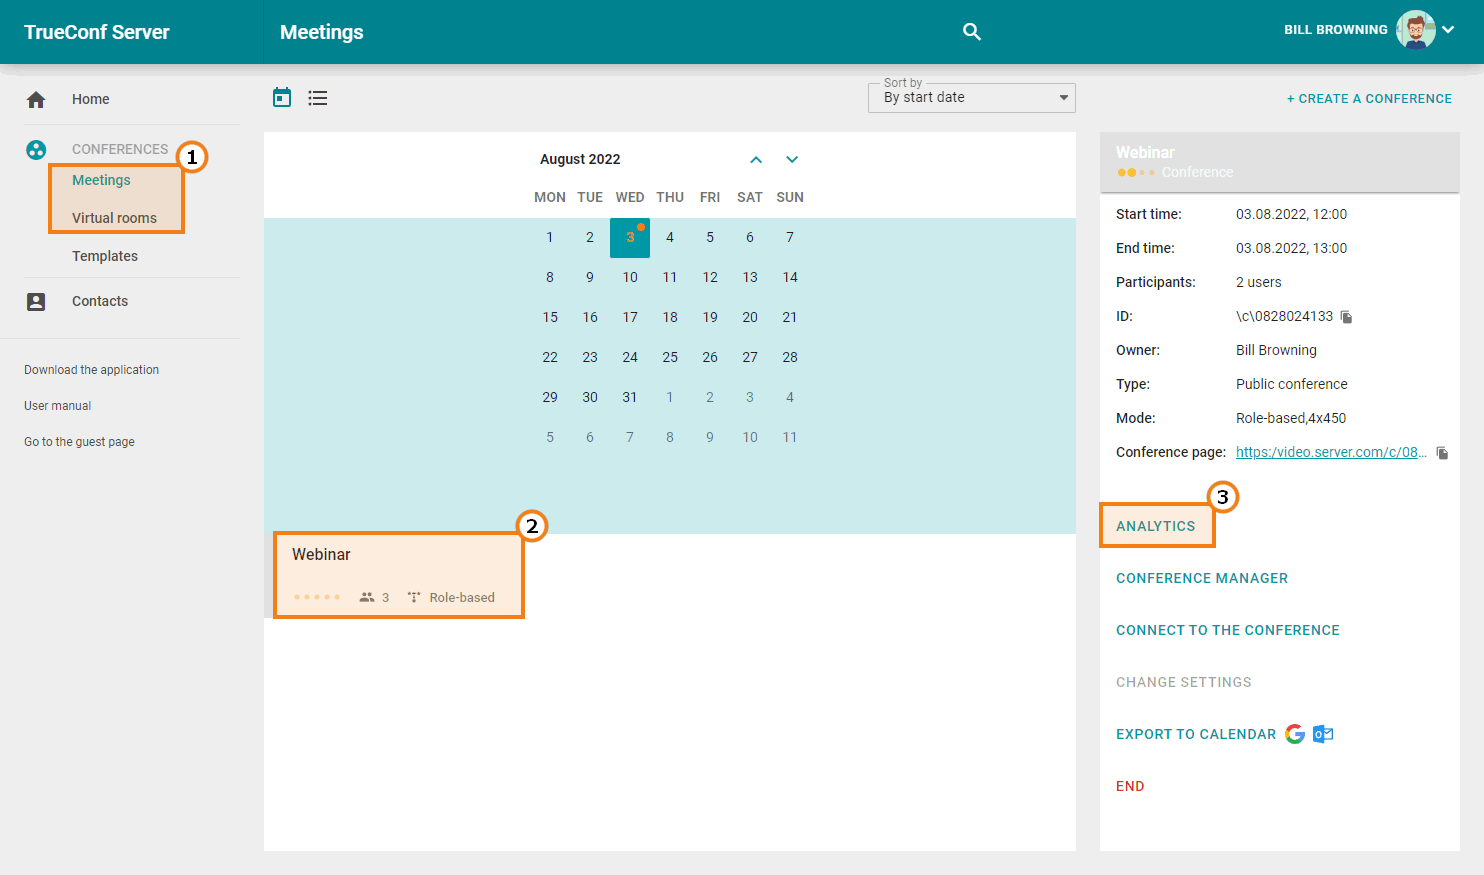Click the ID value \c\0828024133
The image size is (1484, 875).
[x=1284, y=316]
